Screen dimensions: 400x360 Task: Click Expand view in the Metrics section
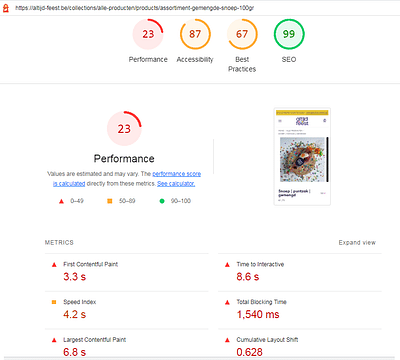(357, 242)
